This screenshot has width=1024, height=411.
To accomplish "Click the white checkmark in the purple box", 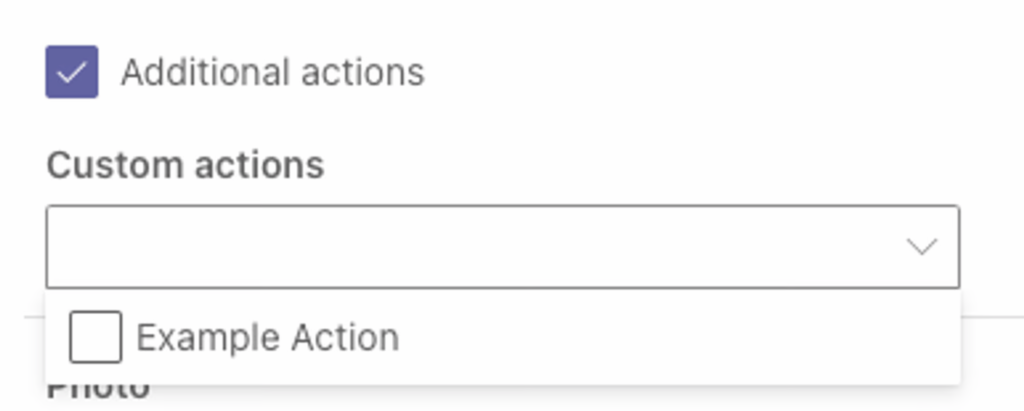I will [x=72, y=72].
